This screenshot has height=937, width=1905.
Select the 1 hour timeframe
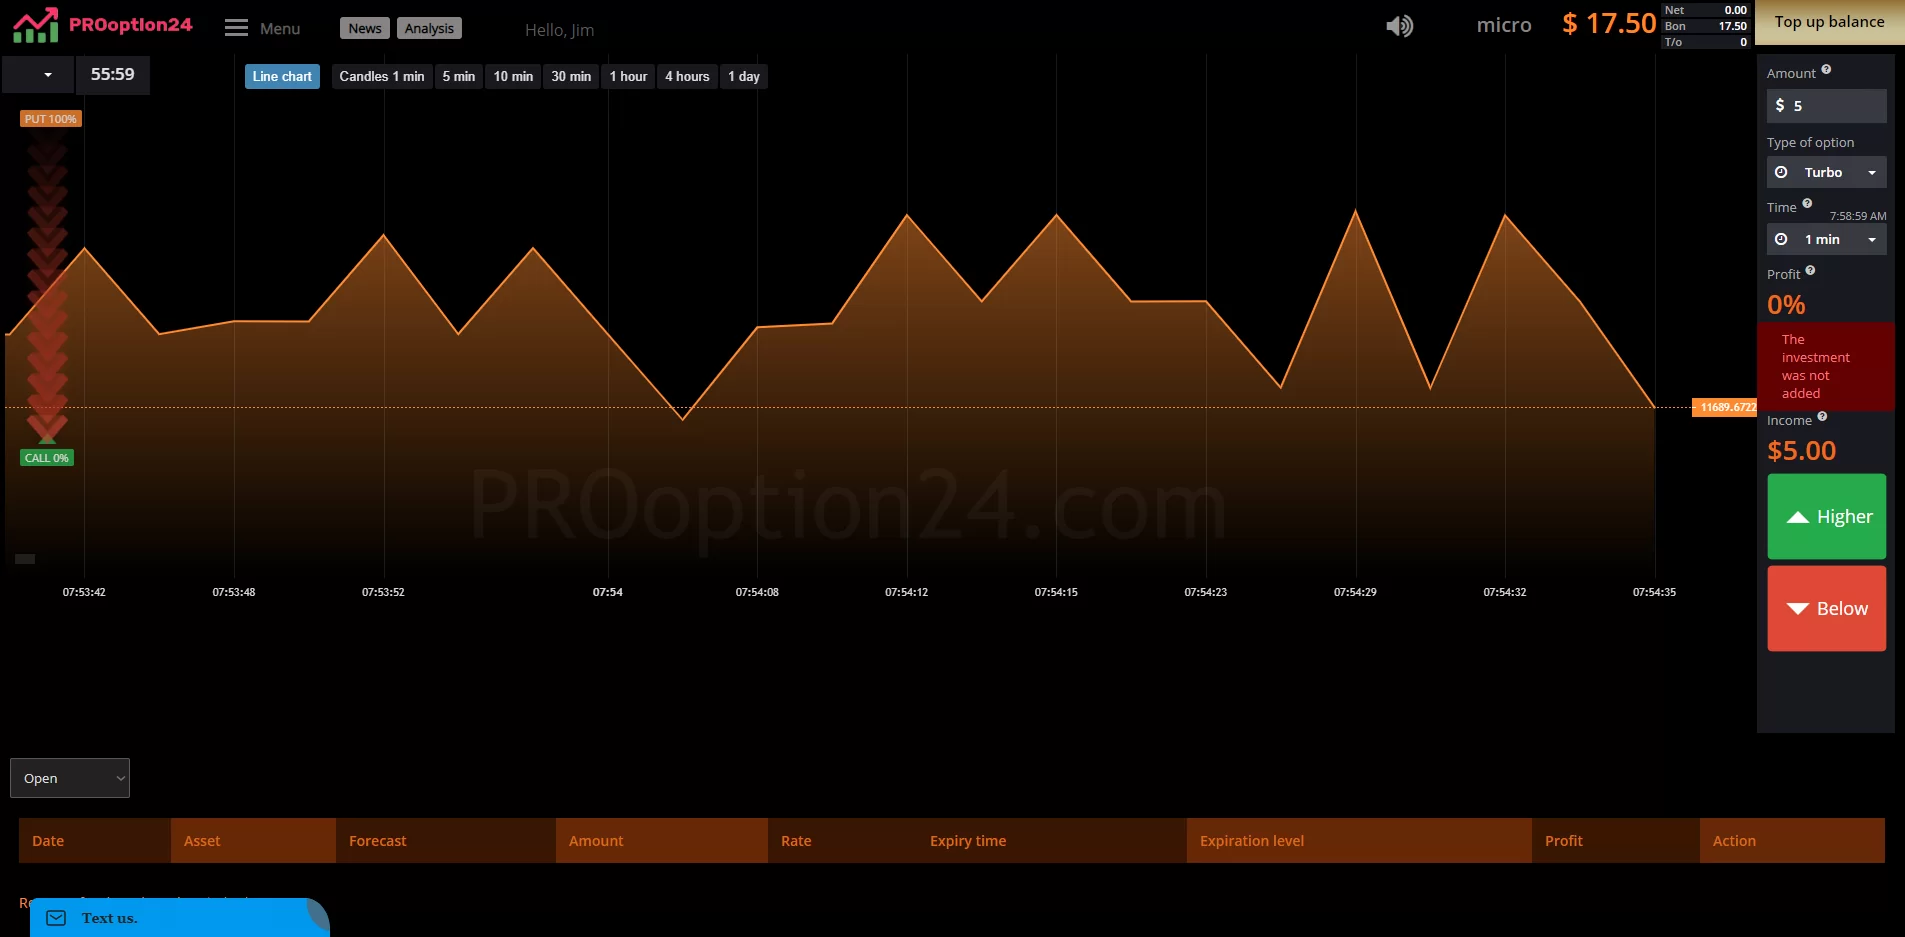click(x=628, y=77)
